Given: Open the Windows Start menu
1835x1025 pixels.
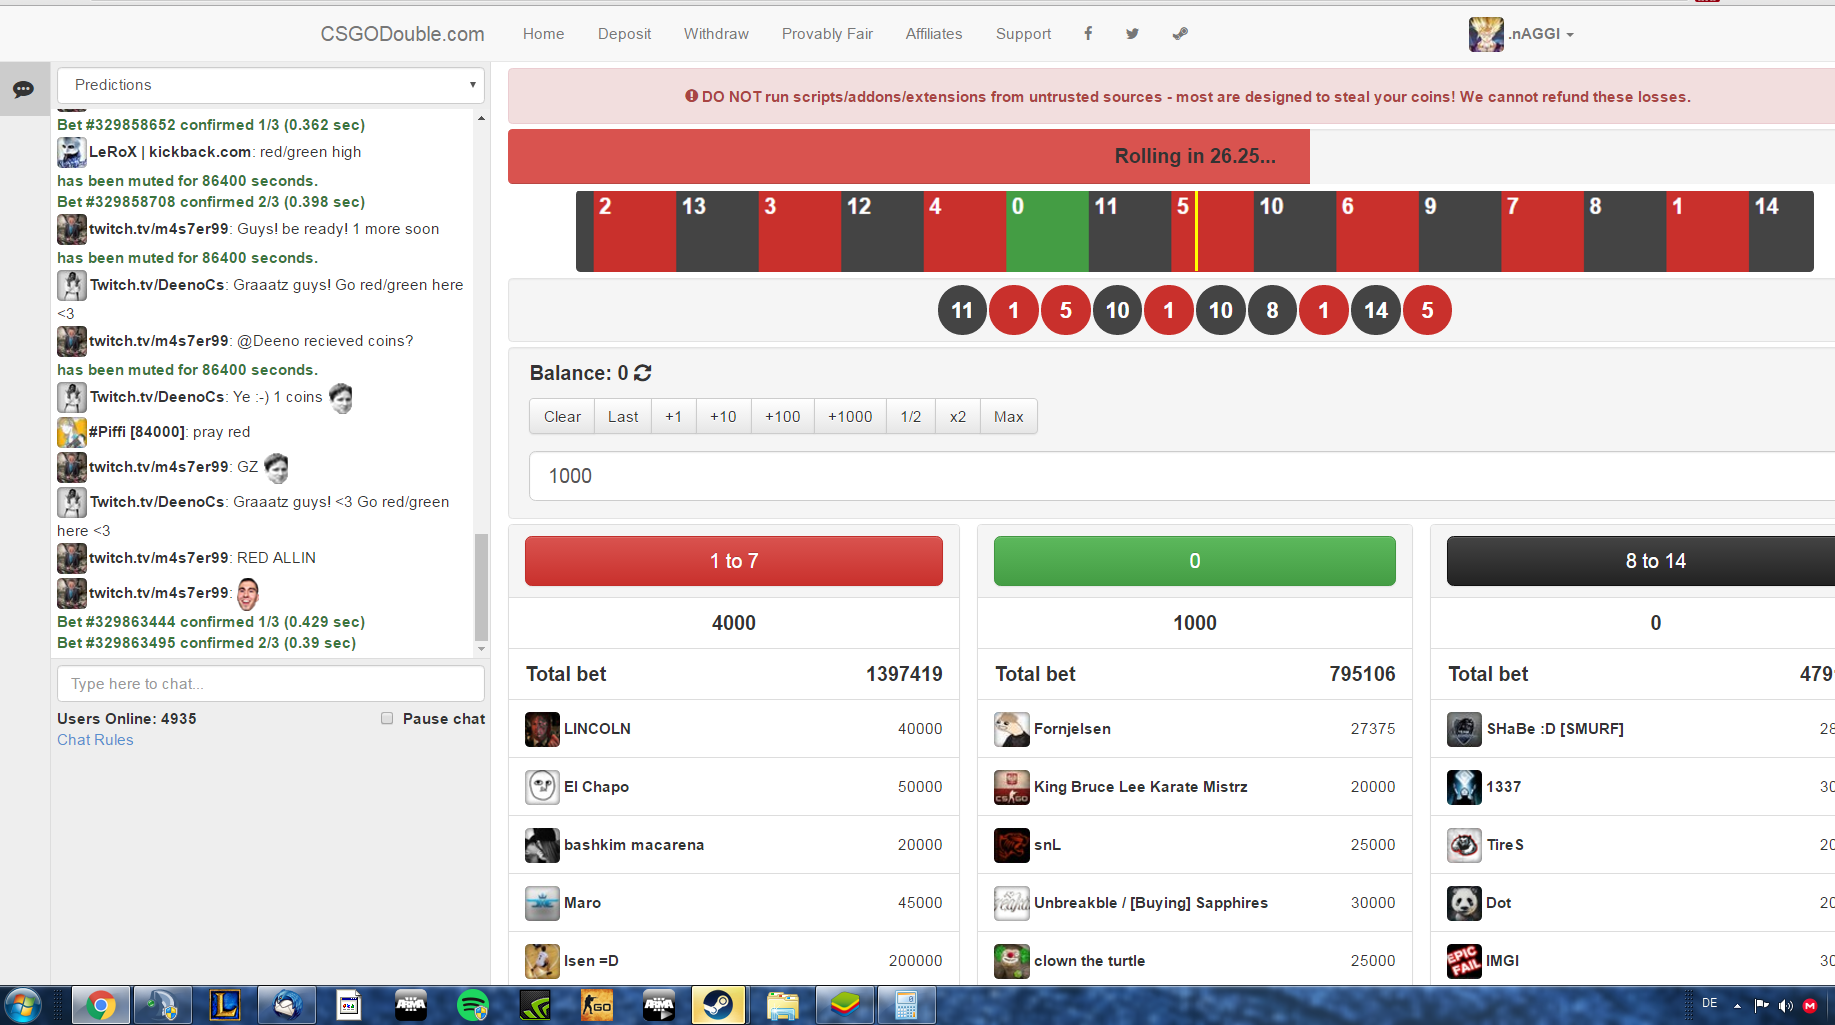Looking at the screenshot, I should pyautogui.click(x=22, y=1005).
